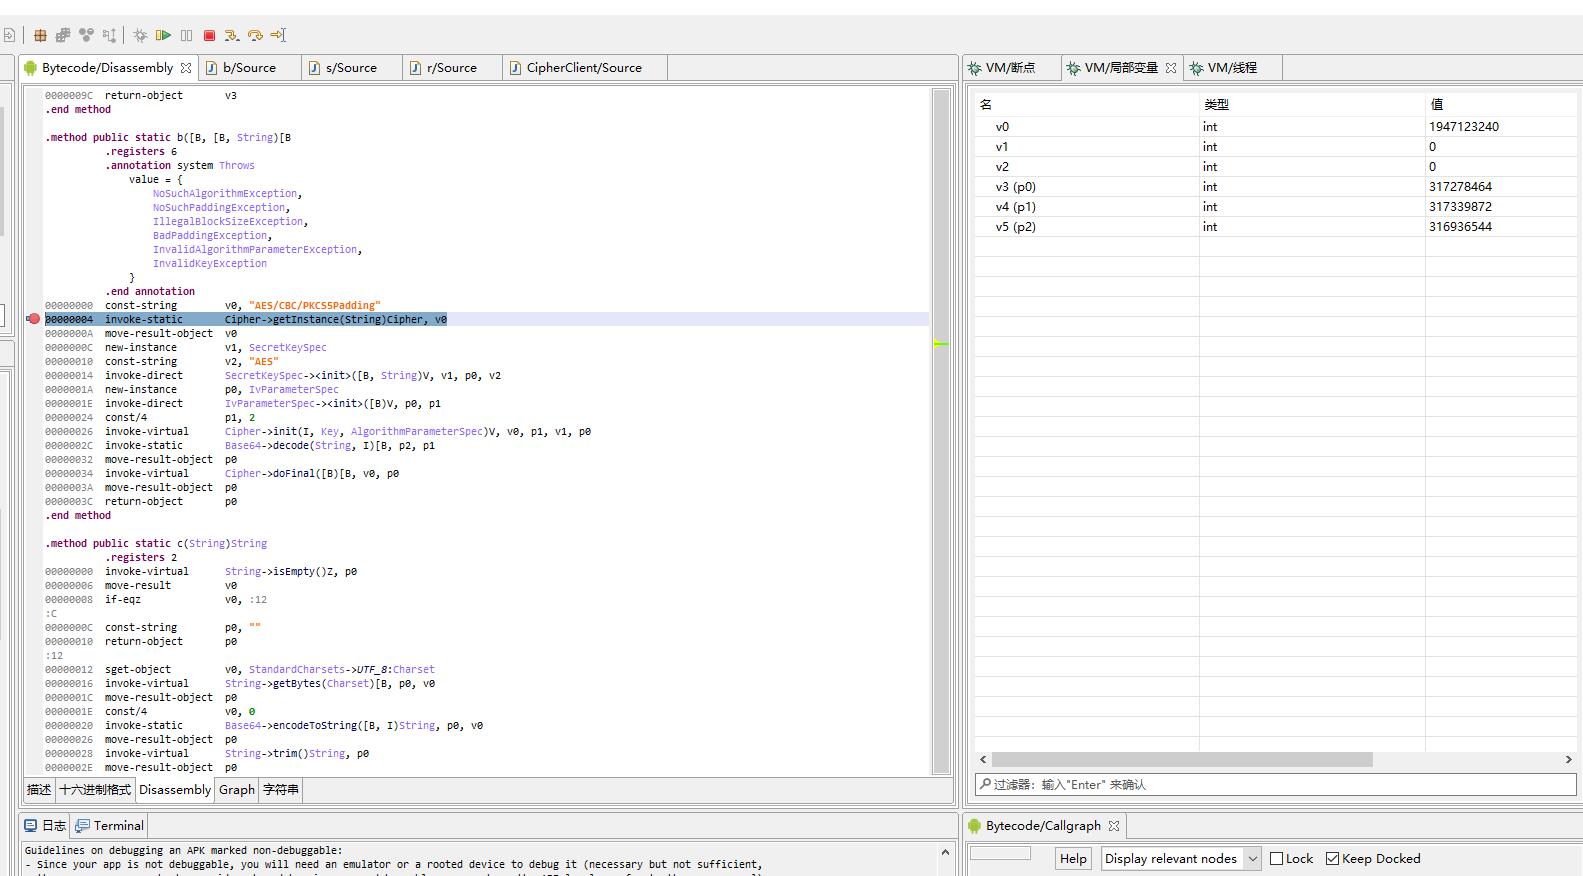
Task: Click the Run to Cursor arrow icon
Action: [278, 35]
